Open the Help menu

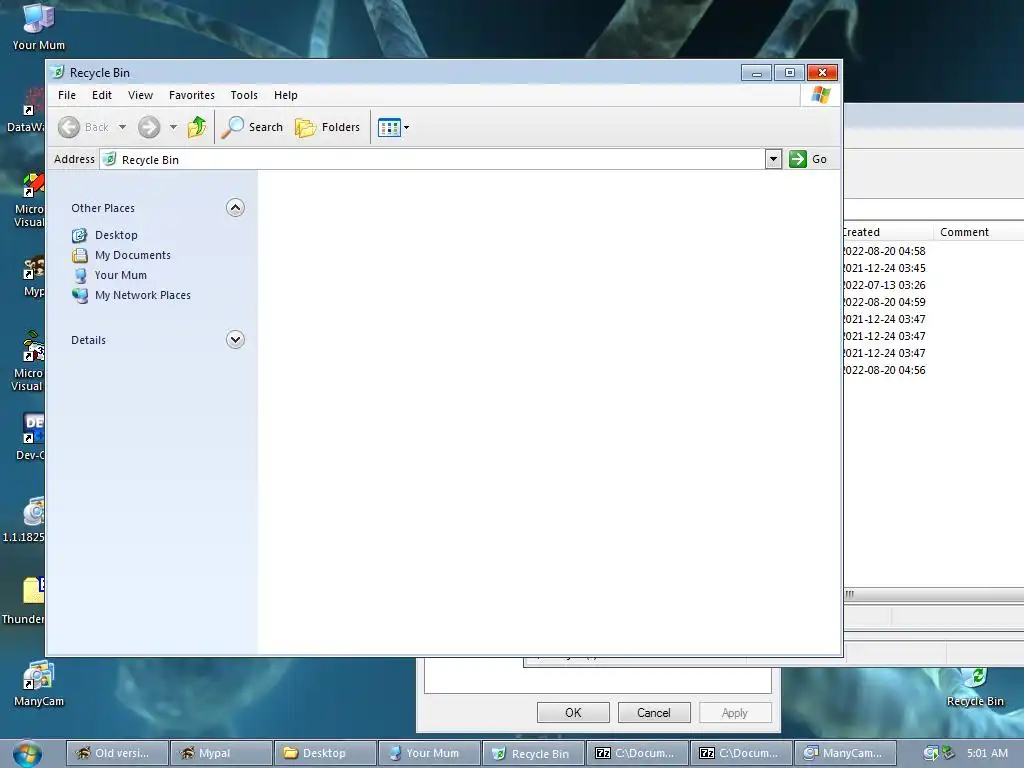[x=285, y=95]
